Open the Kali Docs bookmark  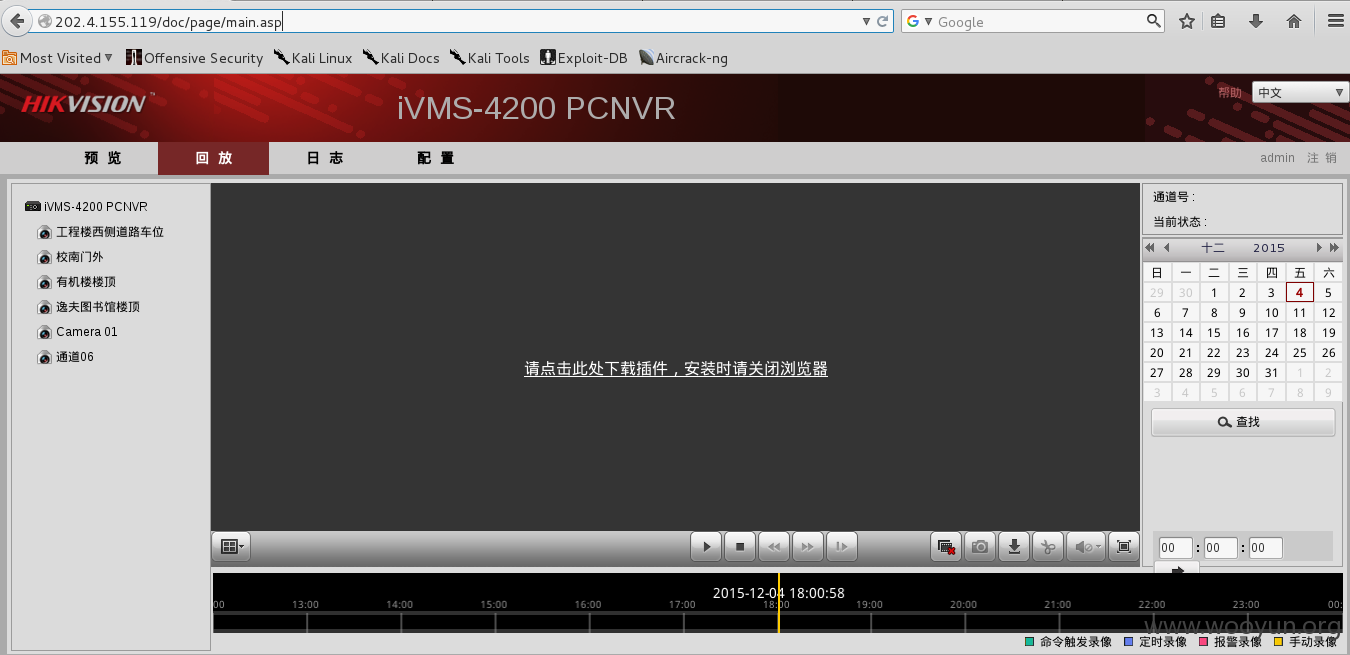pyautogui.click(x=401, y=58)
